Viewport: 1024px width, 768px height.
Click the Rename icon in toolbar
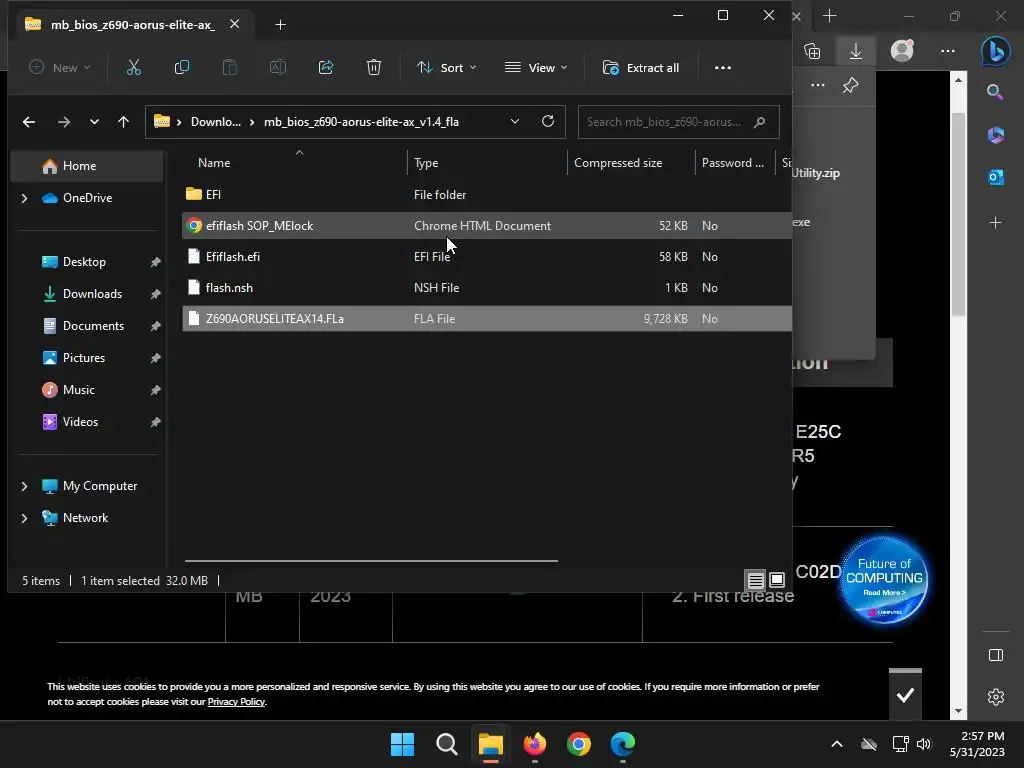point(278,67)
